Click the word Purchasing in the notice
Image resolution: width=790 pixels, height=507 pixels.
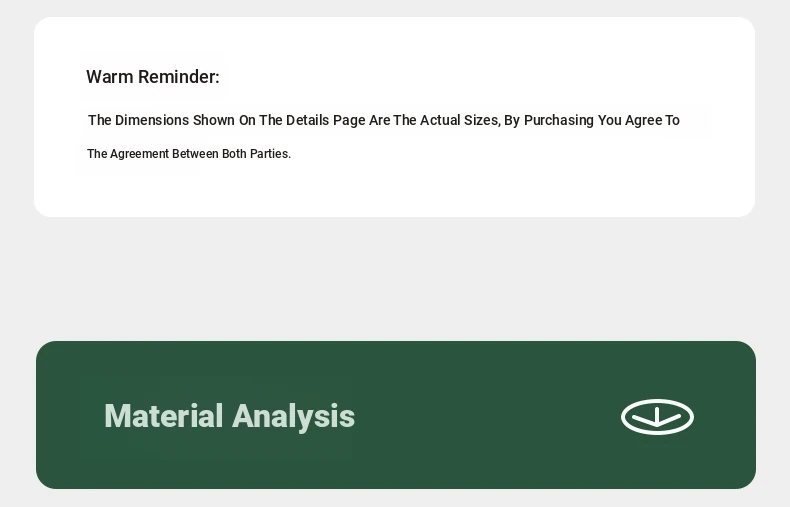pos(559,120)
